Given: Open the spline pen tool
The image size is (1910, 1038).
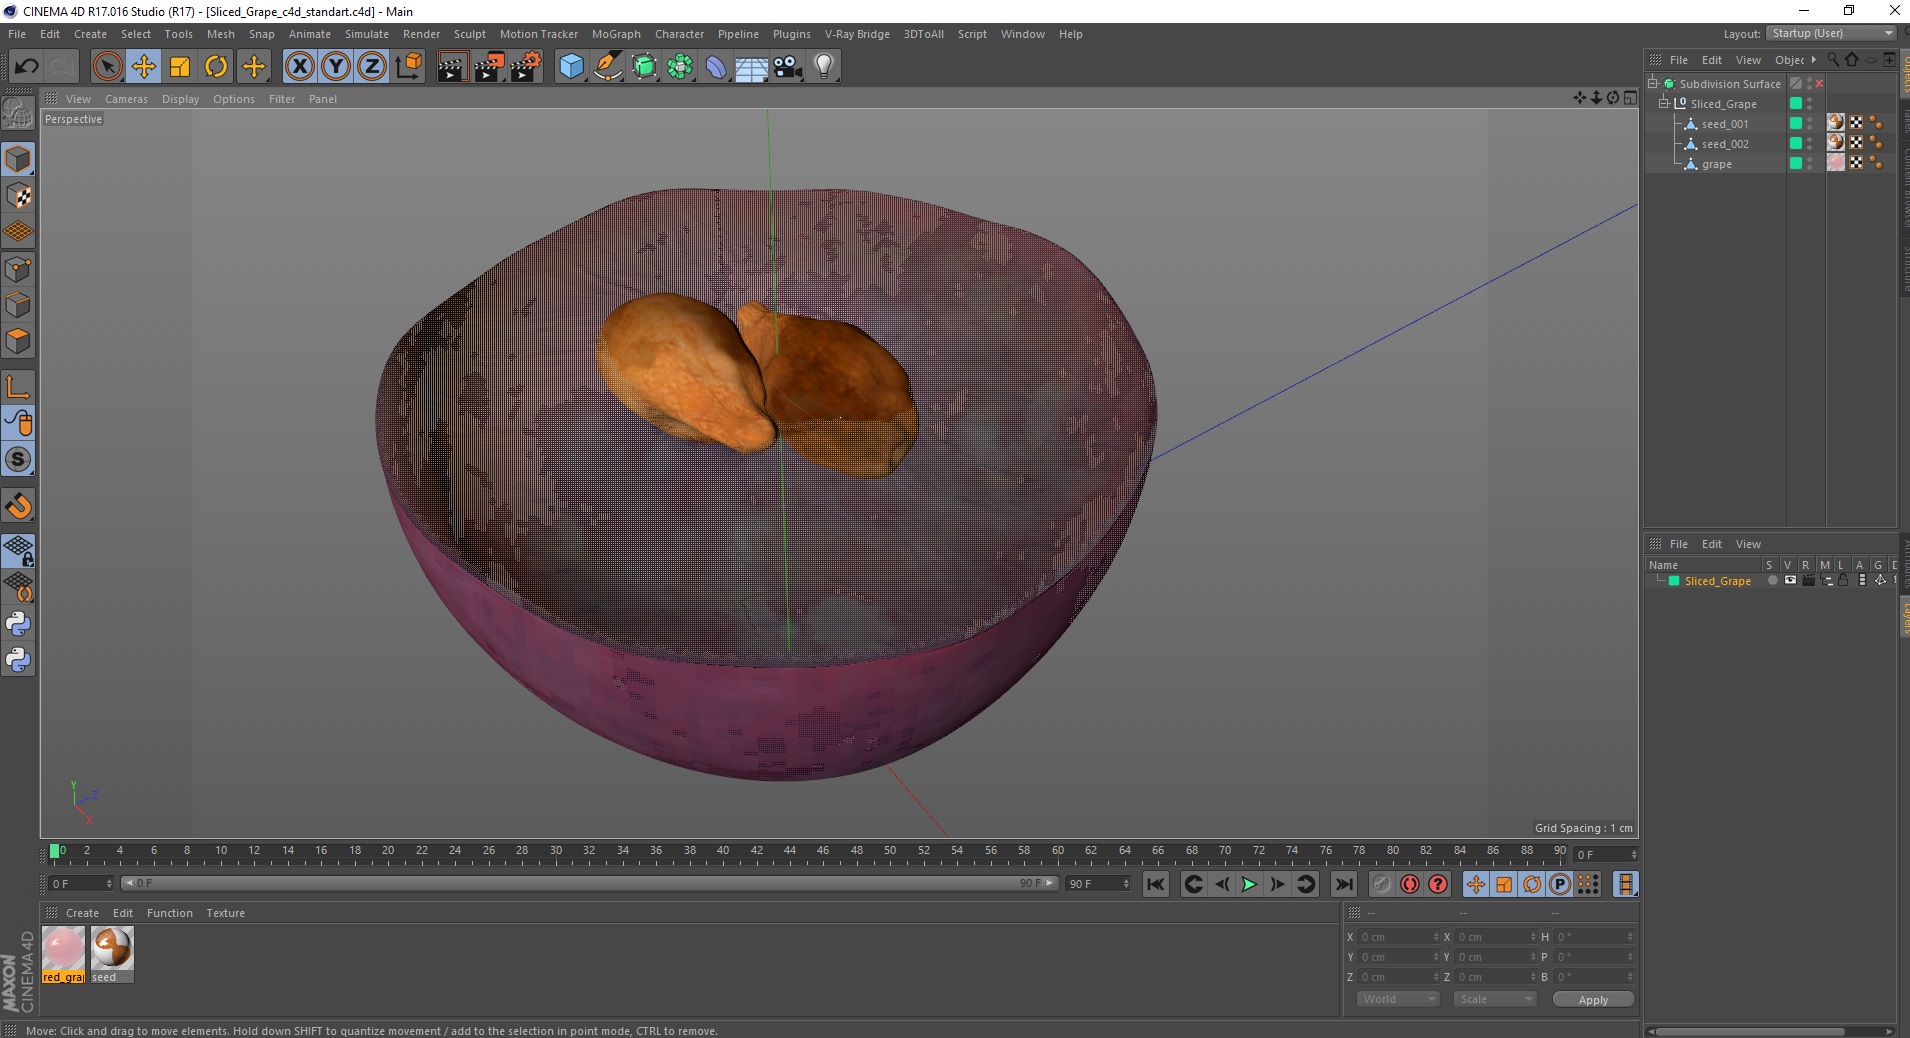Looking at the screenshot, I should 608,67.
